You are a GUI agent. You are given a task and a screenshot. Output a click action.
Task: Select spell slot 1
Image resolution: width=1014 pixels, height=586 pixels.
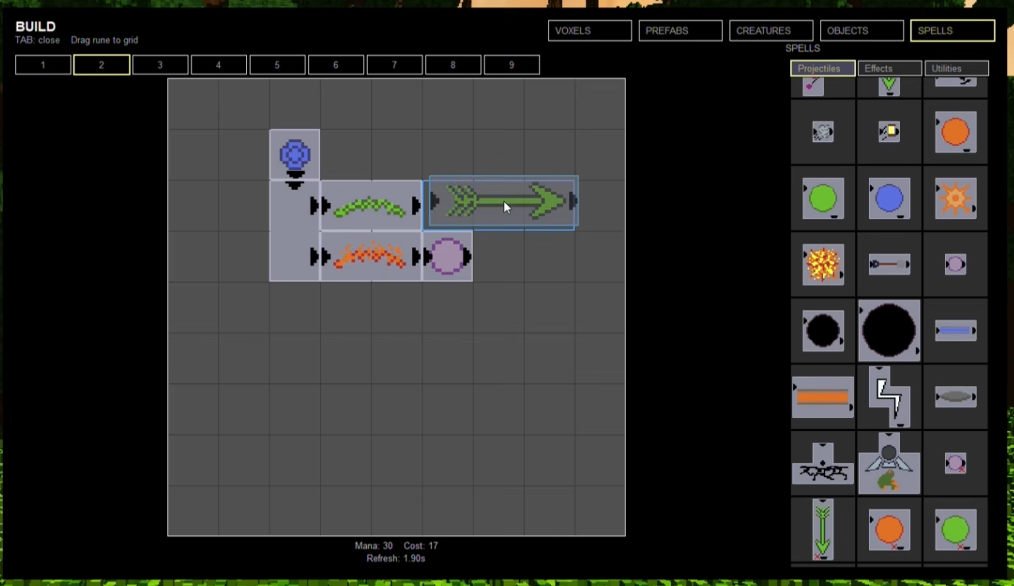click(x=43, y=65)
